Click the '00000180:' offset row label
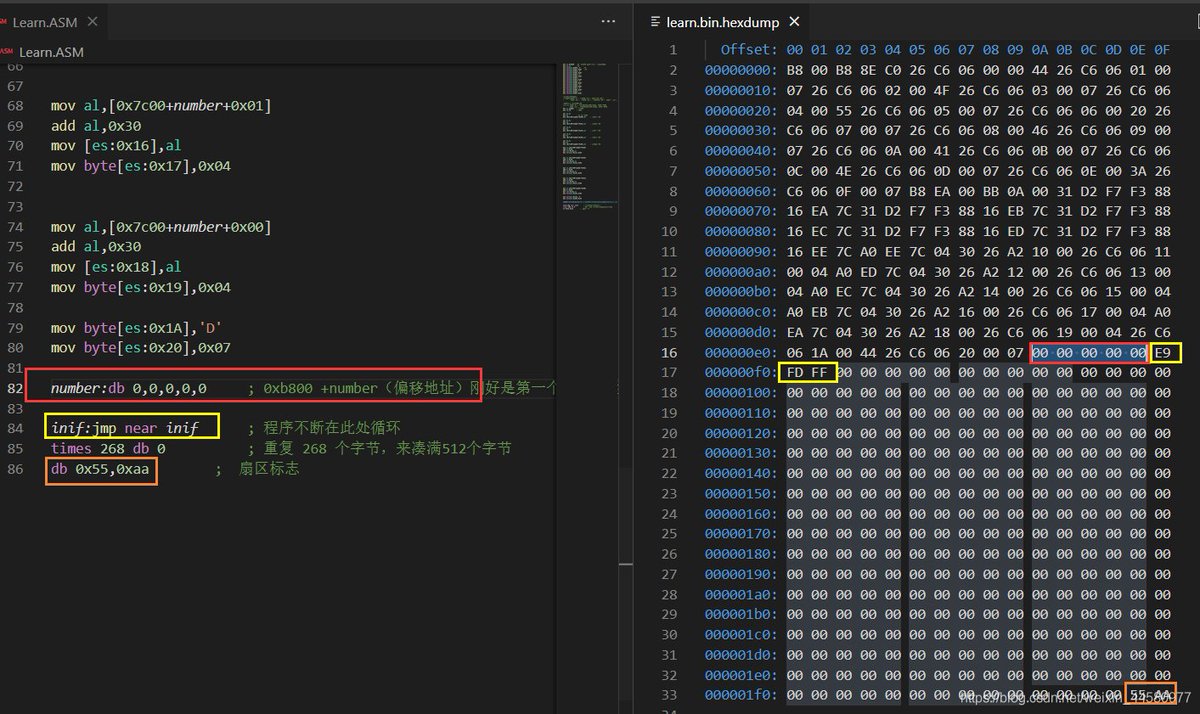 (741, 553)
